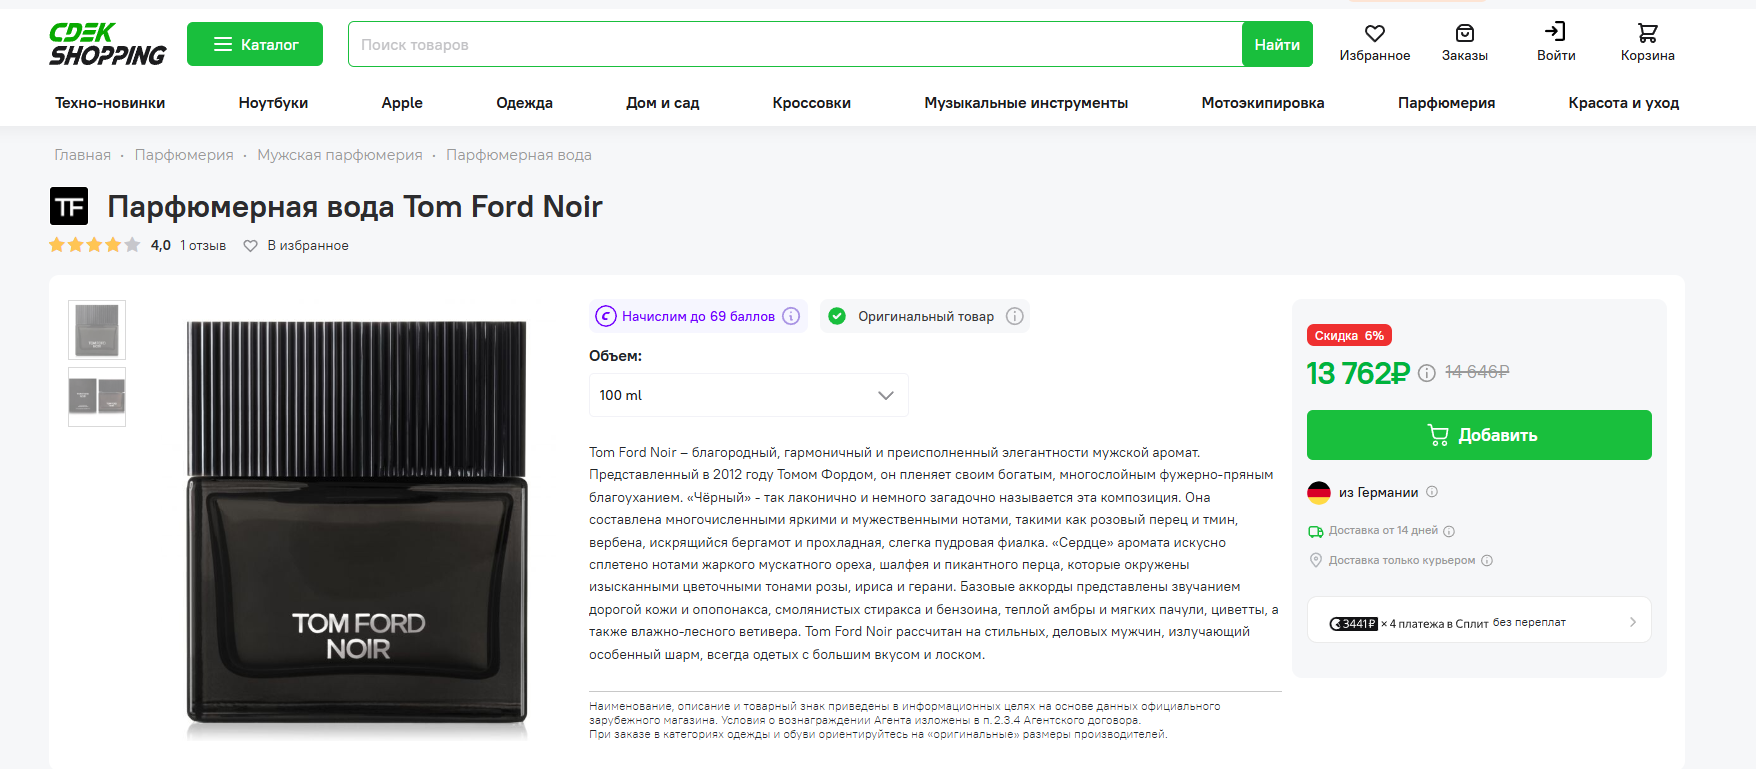Click the green Оригинальный товар checkmark
The width and height of the screenshot is (1756, 769).
(837, 316)
